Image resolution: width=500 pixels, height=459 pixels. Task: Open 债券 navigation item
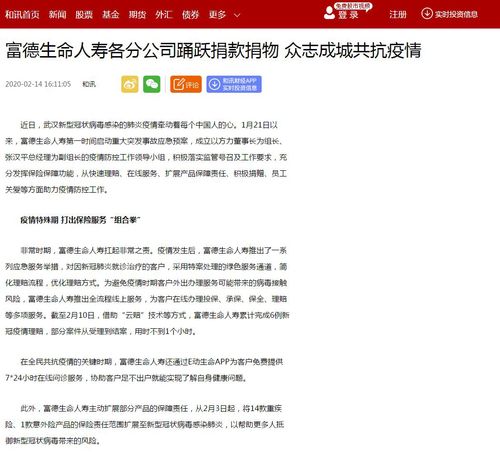click(191, 14)
